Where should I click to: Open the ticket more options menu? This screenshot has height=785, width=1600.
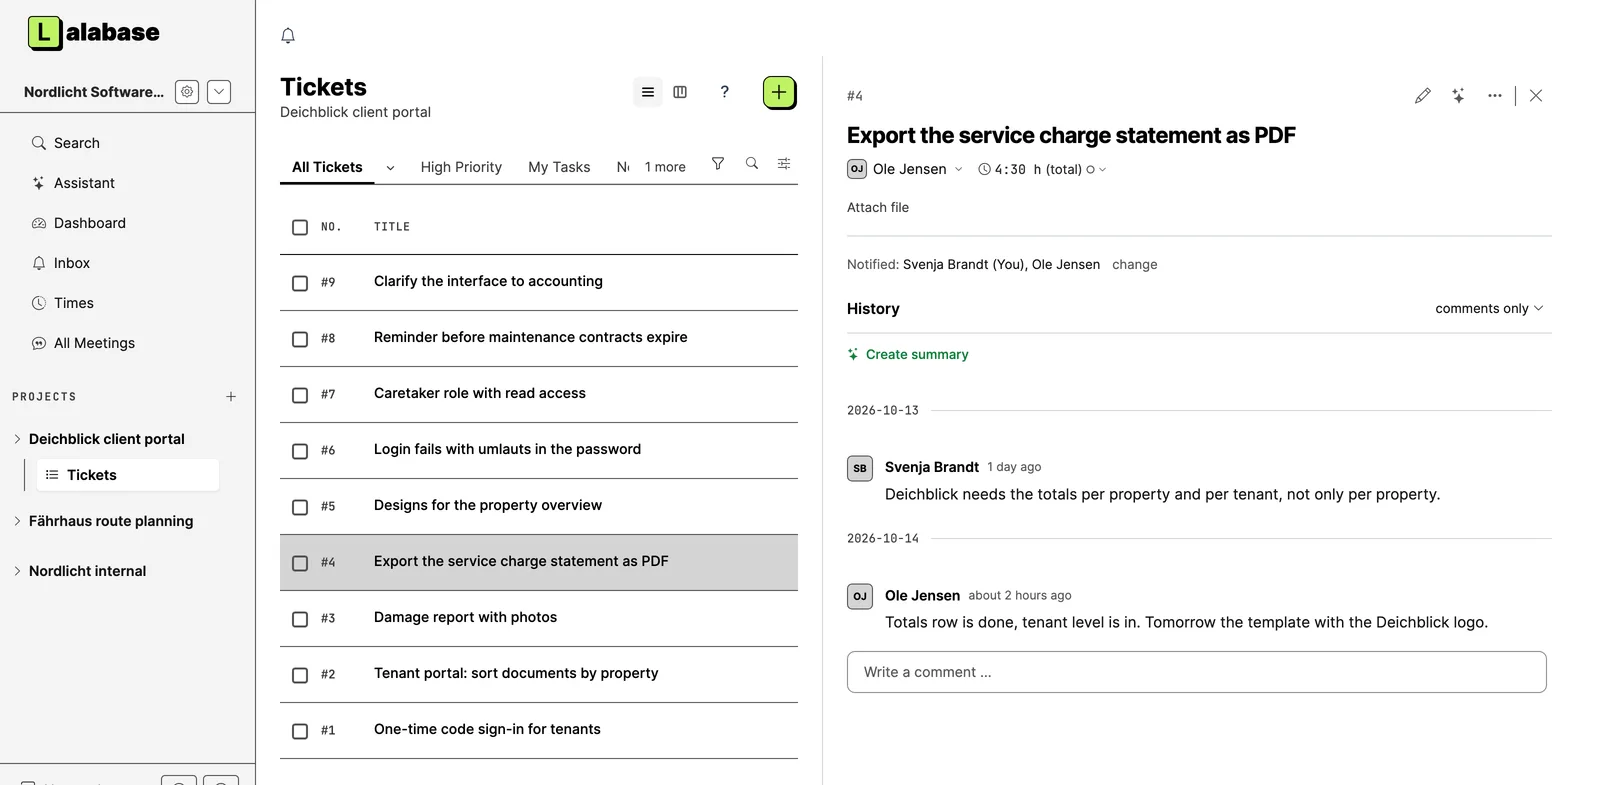click(x=1495, y=96)
